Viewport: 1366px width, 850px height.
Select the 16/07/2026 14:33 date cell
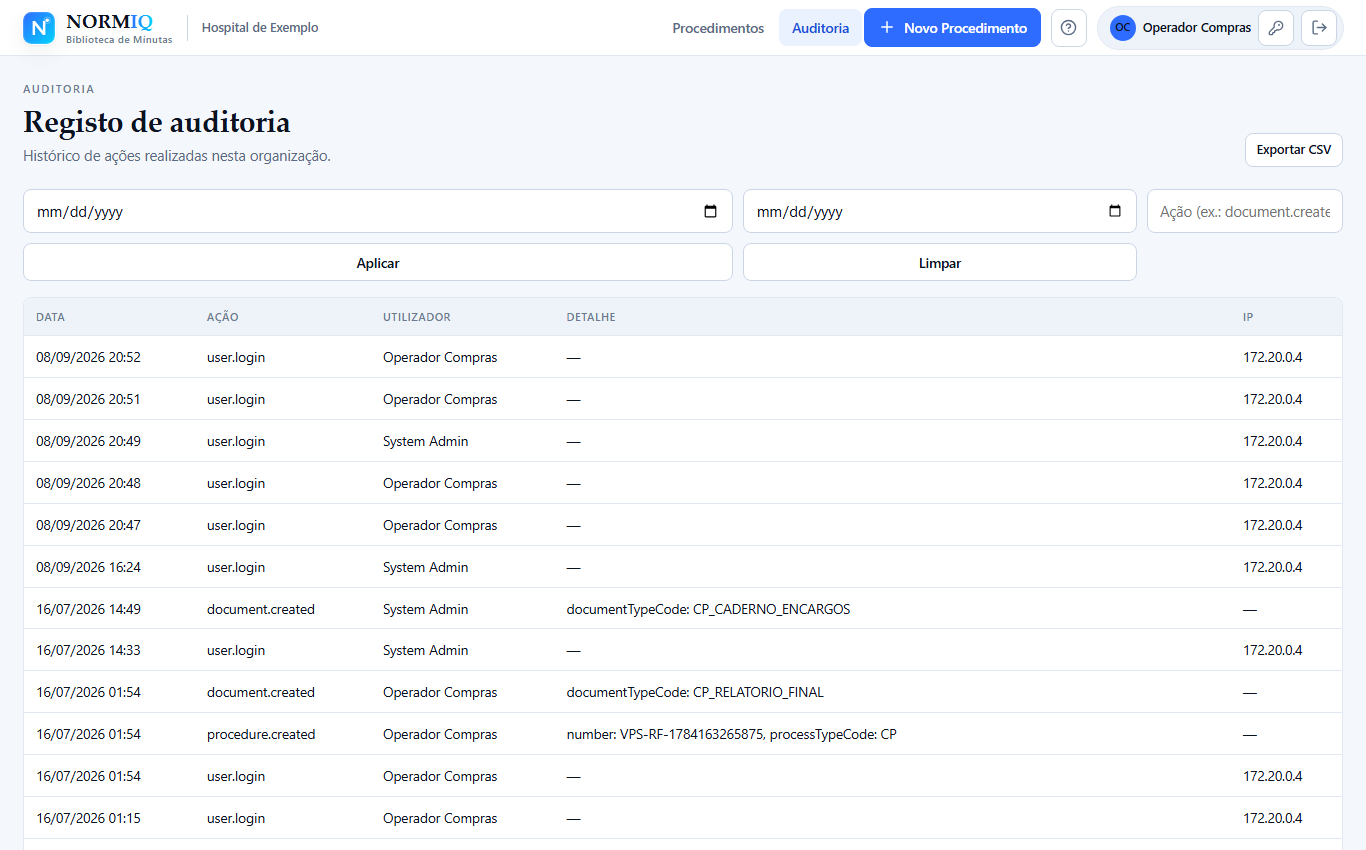88,650
